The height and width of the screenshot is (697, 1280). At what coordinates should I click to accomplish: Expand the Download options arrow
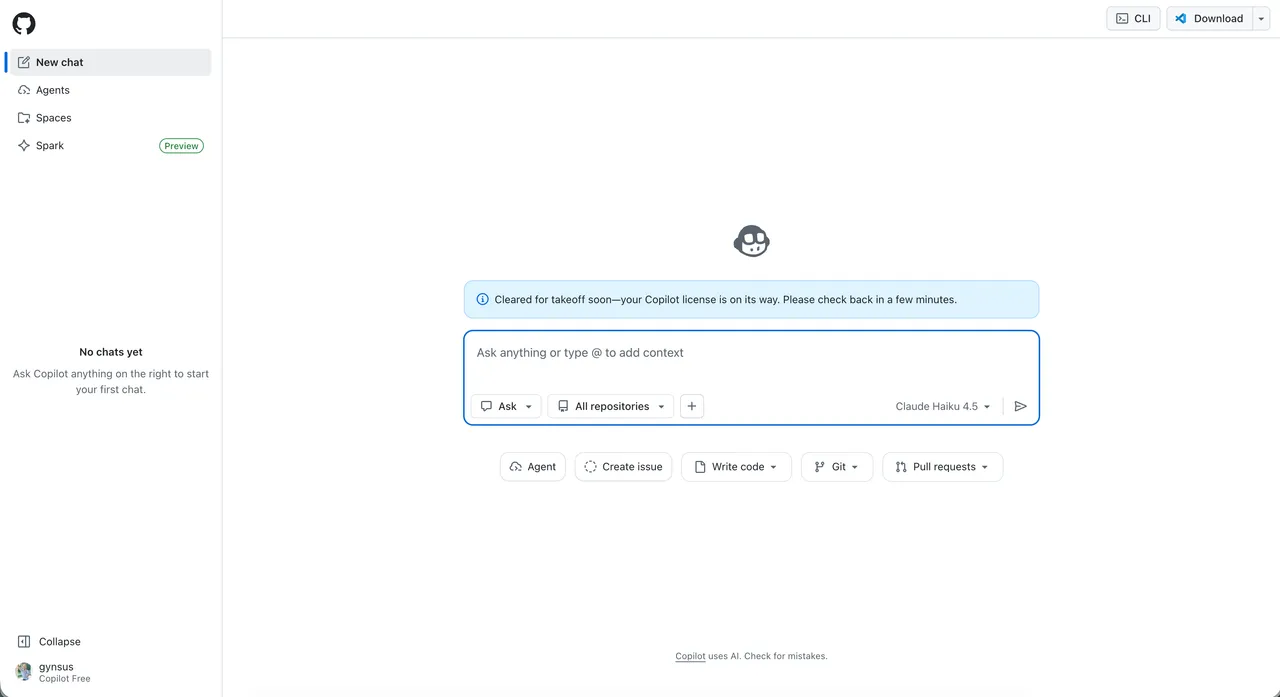pos(1261,18)
